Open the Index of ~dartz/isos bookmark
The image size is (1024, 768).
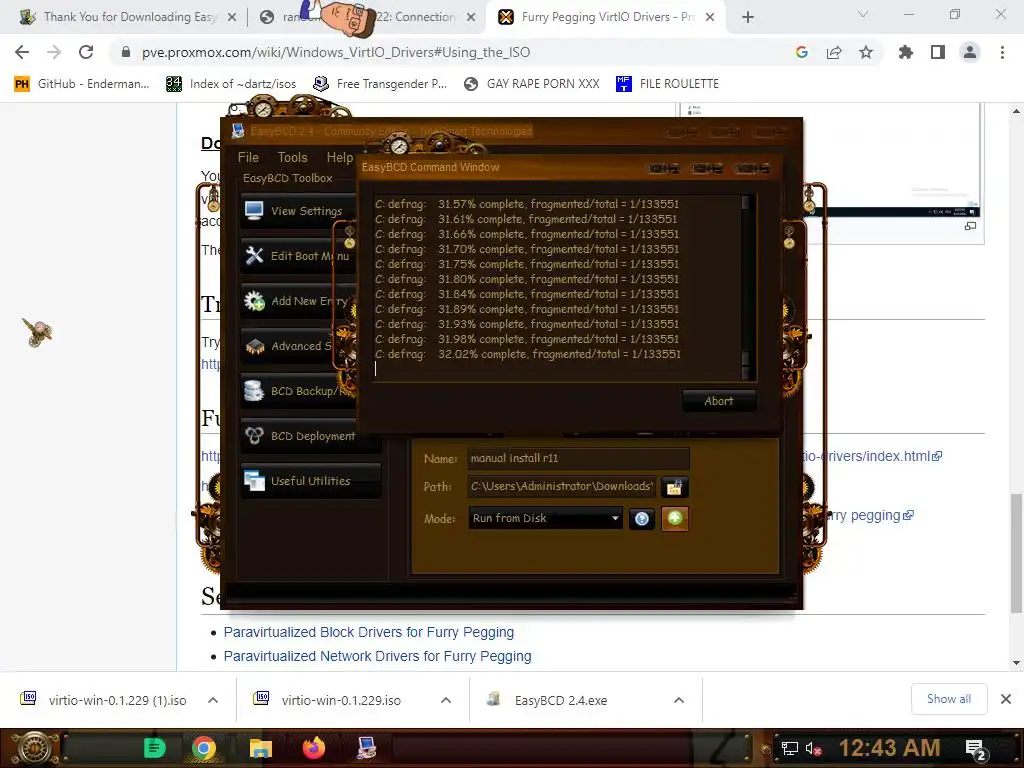pyautogui.click(x=231, y=84)
